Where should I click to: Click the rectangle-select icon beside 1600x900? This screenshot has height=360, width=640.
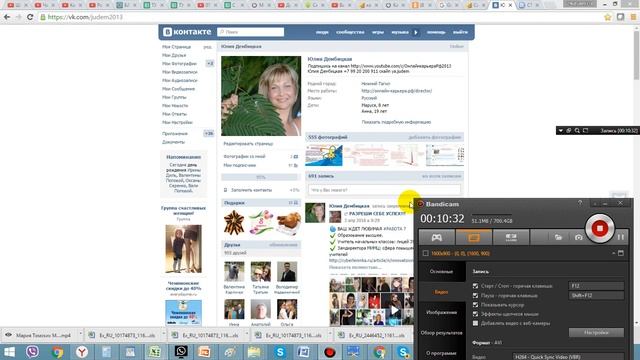426,253
